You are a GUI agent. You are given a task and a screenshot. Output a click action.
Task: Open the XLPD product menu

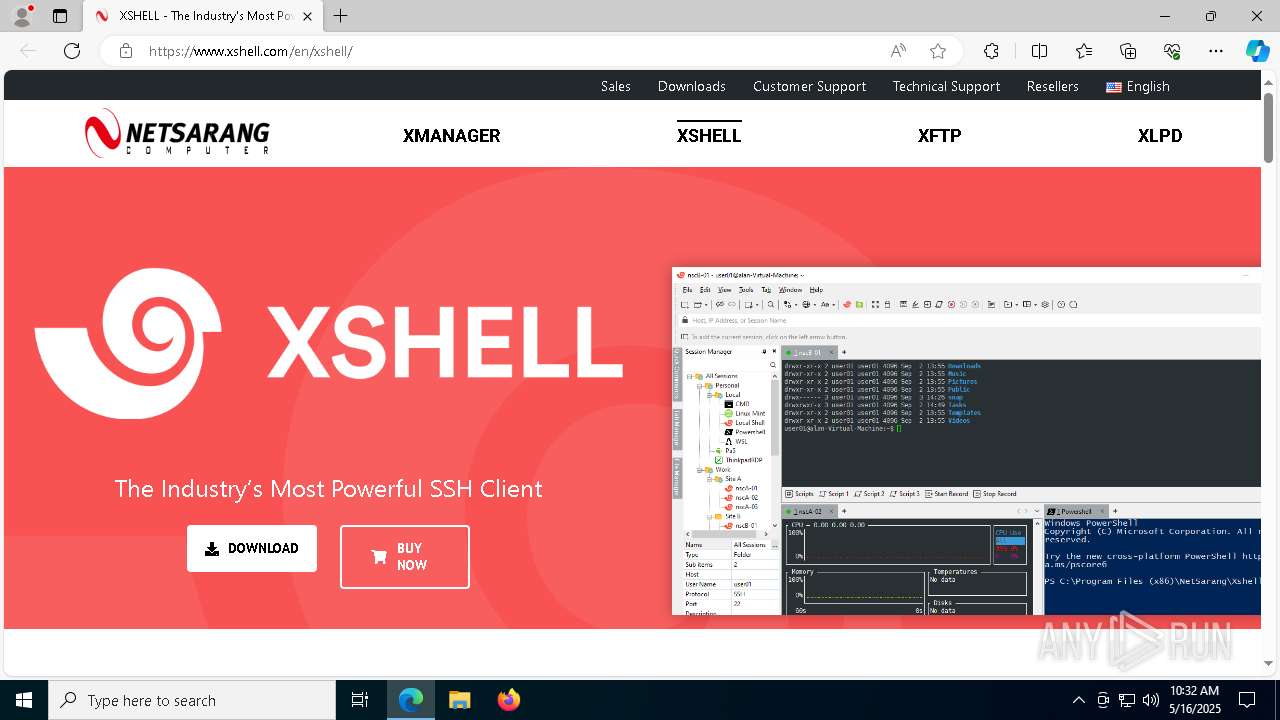click(x=1160, y=136)
